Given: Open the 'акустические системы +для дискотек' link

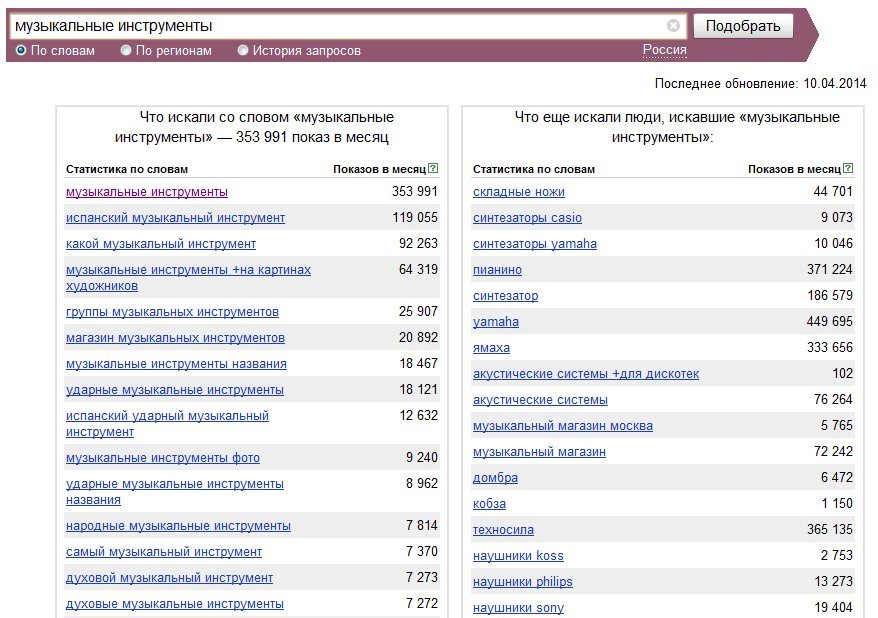Looking at the screenshot, I should click(586, 374).
